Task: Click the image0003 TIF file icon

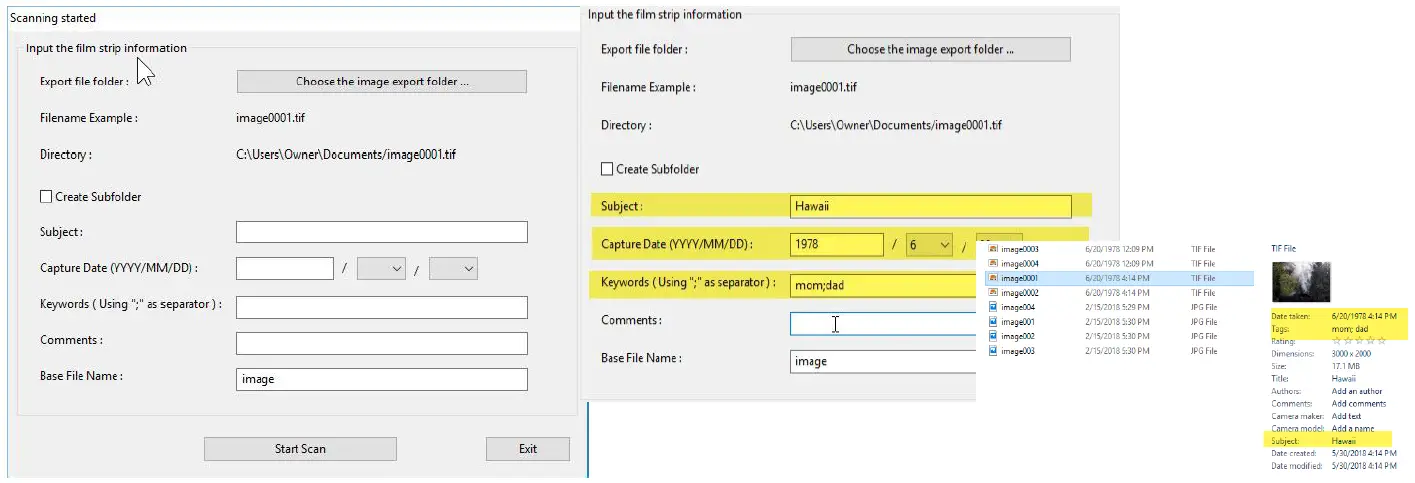Action: (x=993, y=249)
